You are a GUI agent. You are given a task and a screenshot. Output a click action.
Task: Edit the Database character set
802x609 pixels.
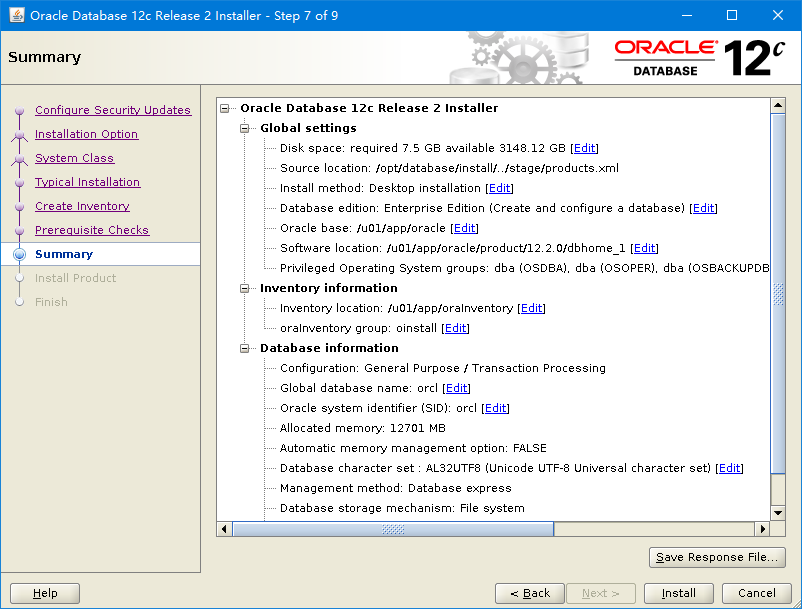coord(729,468)
